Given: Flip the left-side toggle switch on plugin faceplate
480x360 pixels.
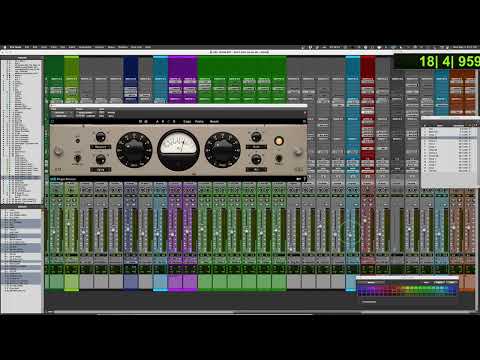Looking at the screenshot, I should (77, 158).
